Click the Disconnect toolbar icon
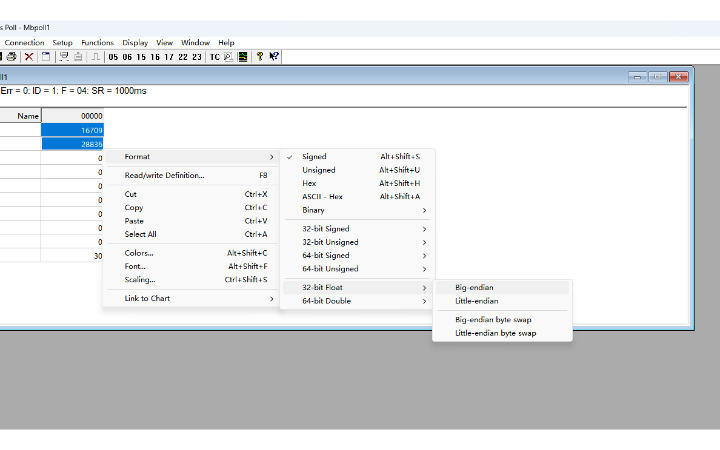The width and height of the screenshot is (720, 450). point(78,56)
